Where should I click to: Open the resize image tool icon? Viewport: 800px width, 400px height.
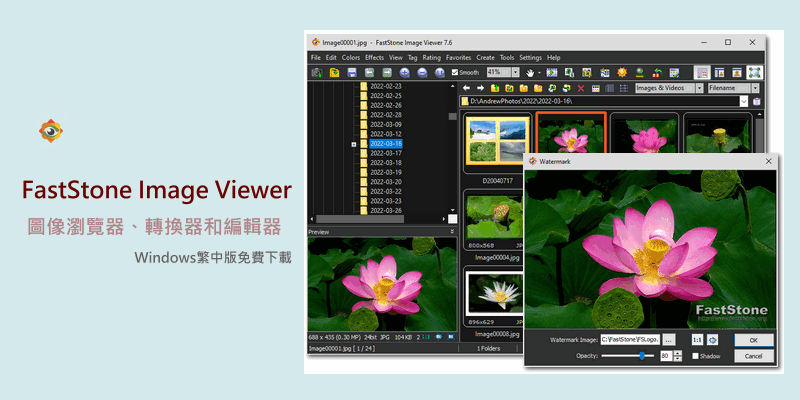coord(569,72)
